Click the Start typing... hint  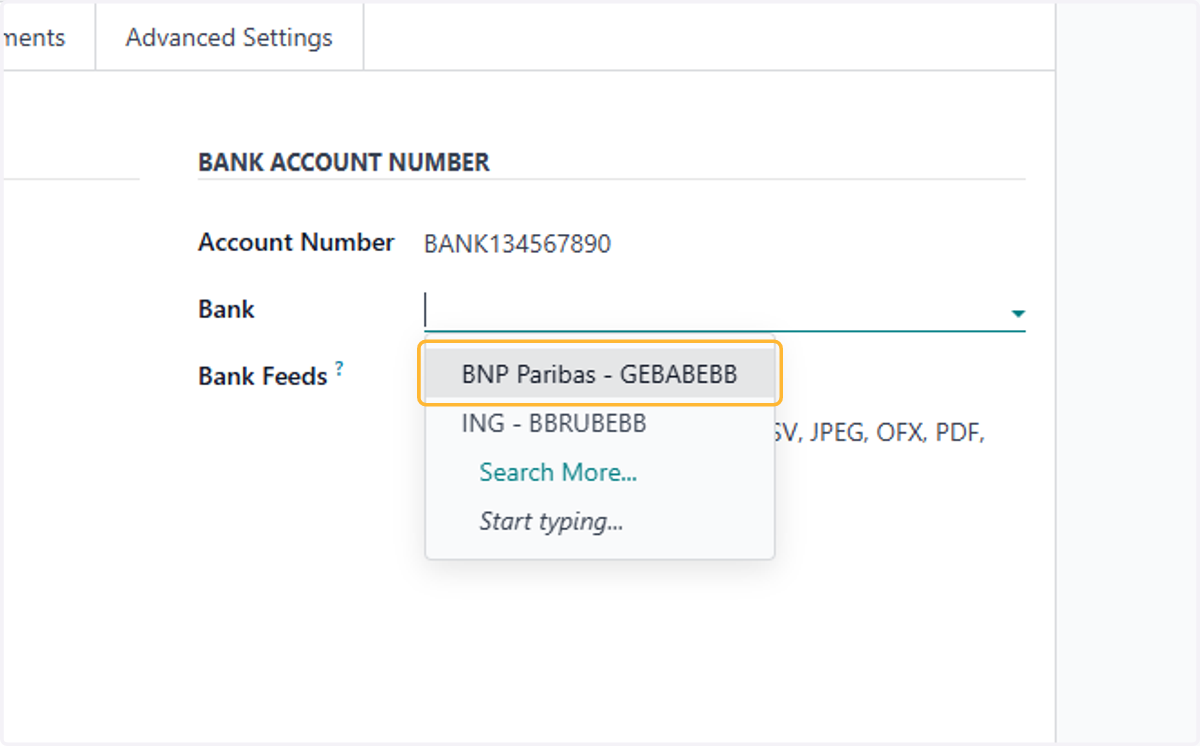point(551,521)
